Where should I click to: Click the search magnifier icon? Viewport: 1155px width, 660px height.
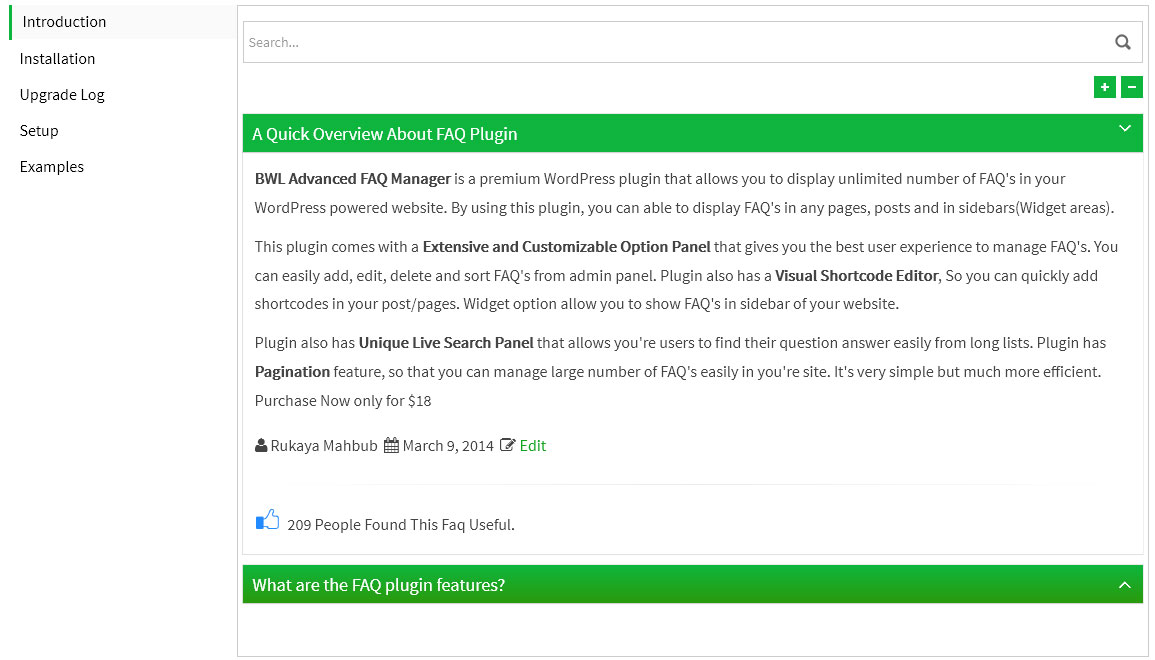(x=1122, y=42)
